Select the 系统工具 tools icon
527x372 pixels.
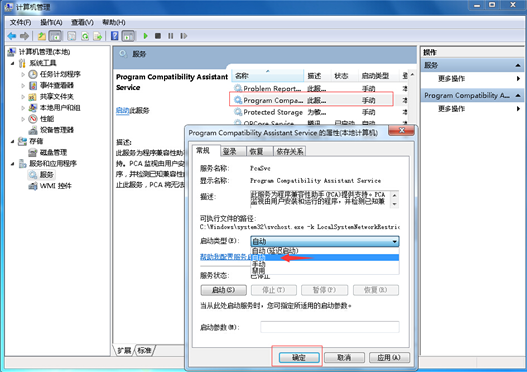point(22,63)
